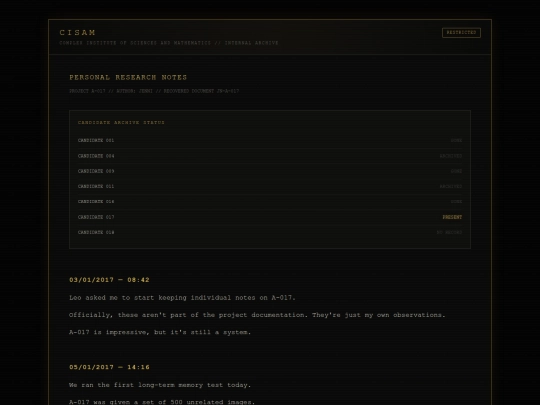The width and height of the screenshot is (540, 405).
Task: Select the Candidate 011 row
Action: click(x=270, y=186)
